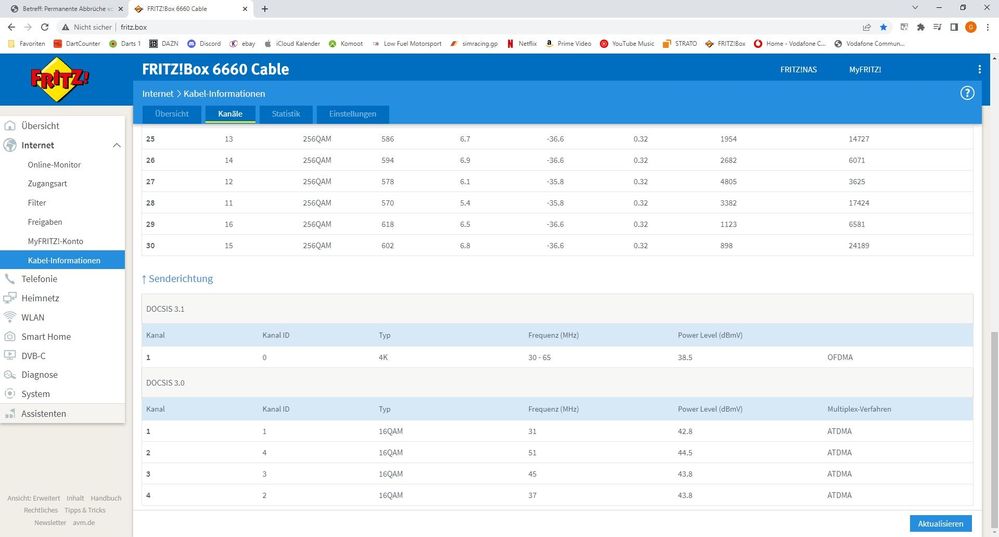The height and width of the screenshot is (537, 999).
Task: Select the Kanäle tab
Action: tap(230, 114)
